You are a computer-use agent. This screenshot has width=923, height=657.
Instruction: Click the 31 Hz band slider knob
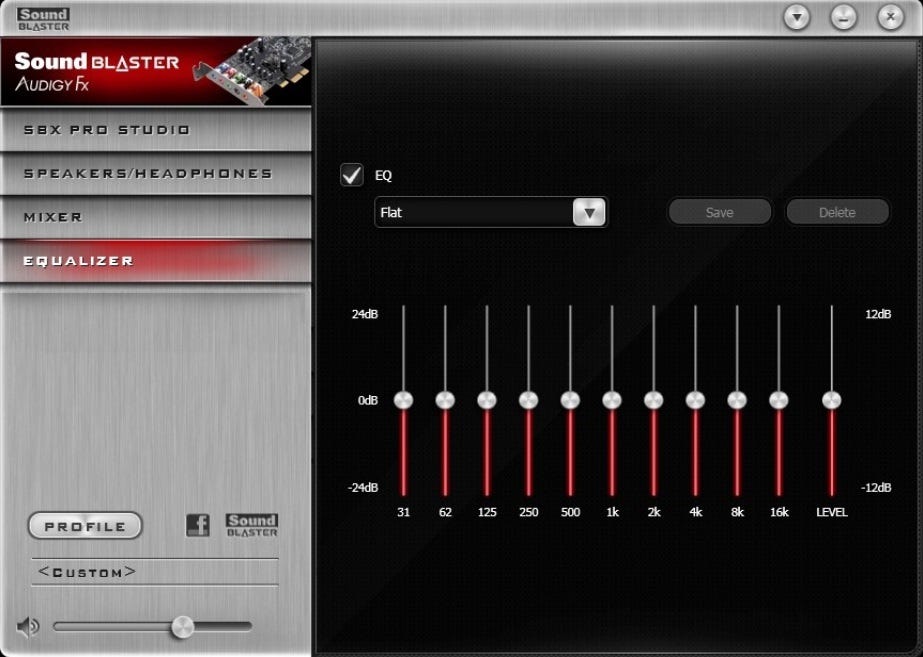coord(403,400)
